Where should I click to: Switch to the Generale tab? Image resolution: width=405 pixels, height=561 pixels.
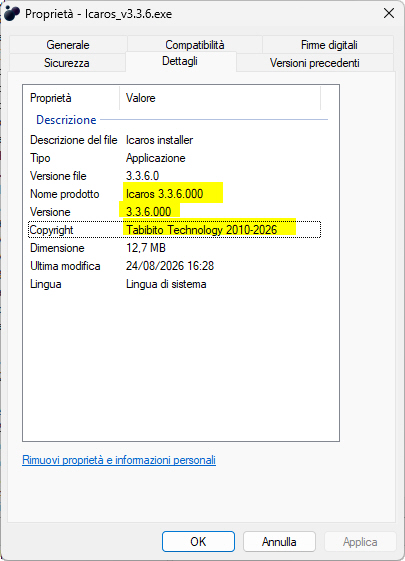click(x=68, y=45)
